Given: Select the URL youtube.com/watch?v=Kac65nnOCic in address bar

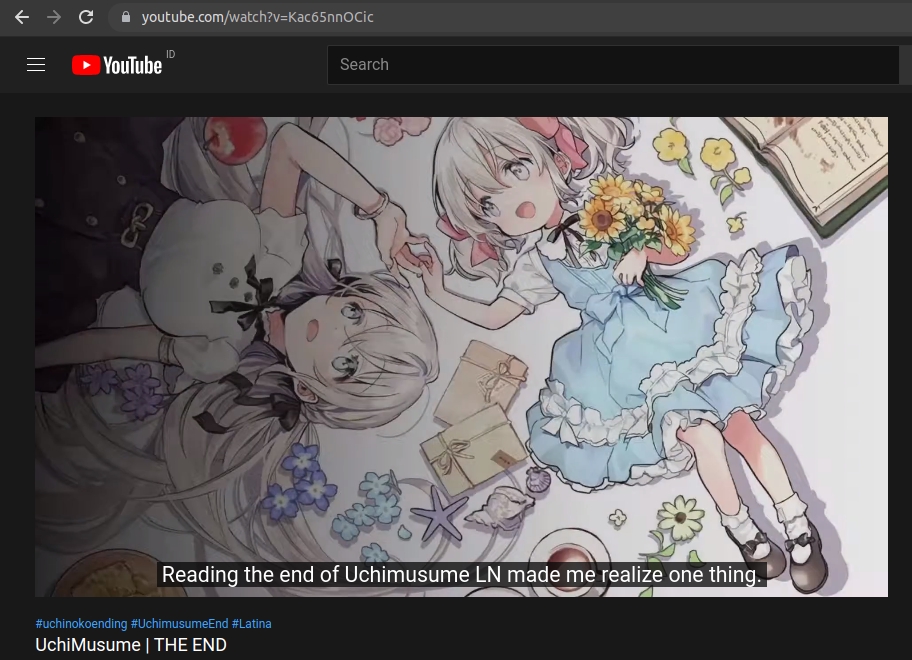Looking at the screenshot, I should 257,17.
